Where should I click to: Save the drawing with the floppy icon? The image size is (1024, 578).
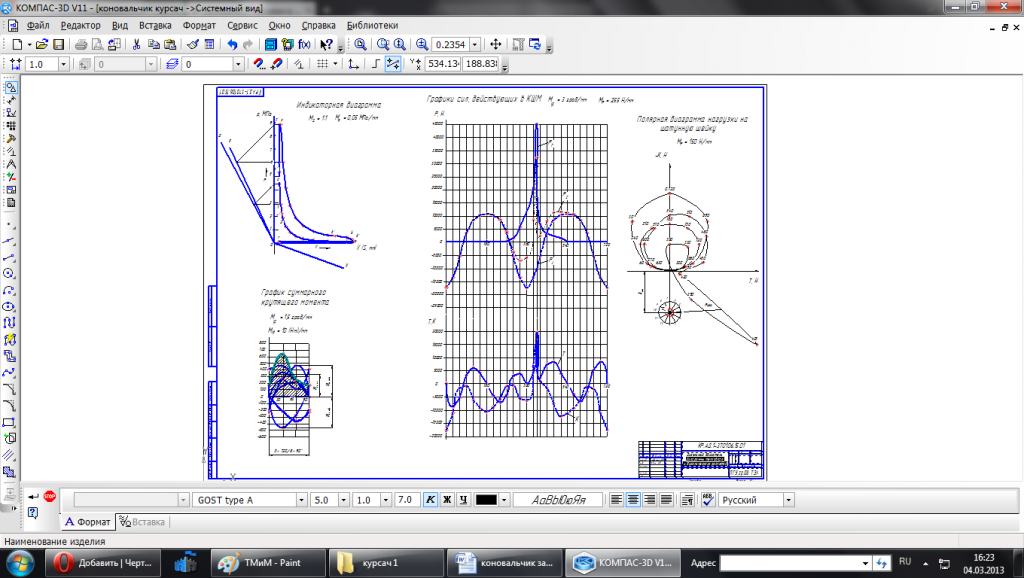pyautogui.click(x=59, y=44)
